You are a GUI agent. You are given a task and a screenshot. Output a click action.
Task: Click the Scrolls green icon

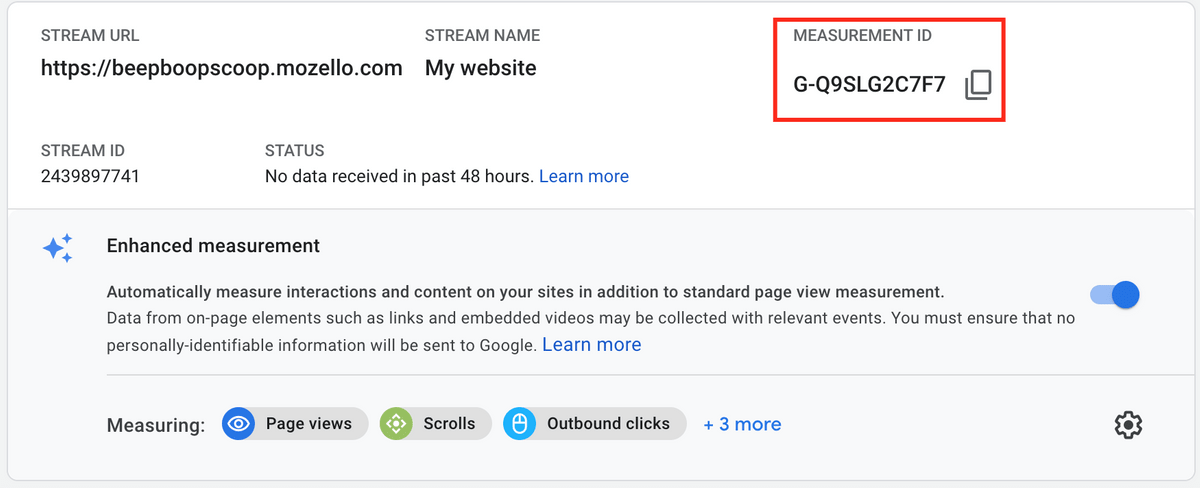click(396, 424)
